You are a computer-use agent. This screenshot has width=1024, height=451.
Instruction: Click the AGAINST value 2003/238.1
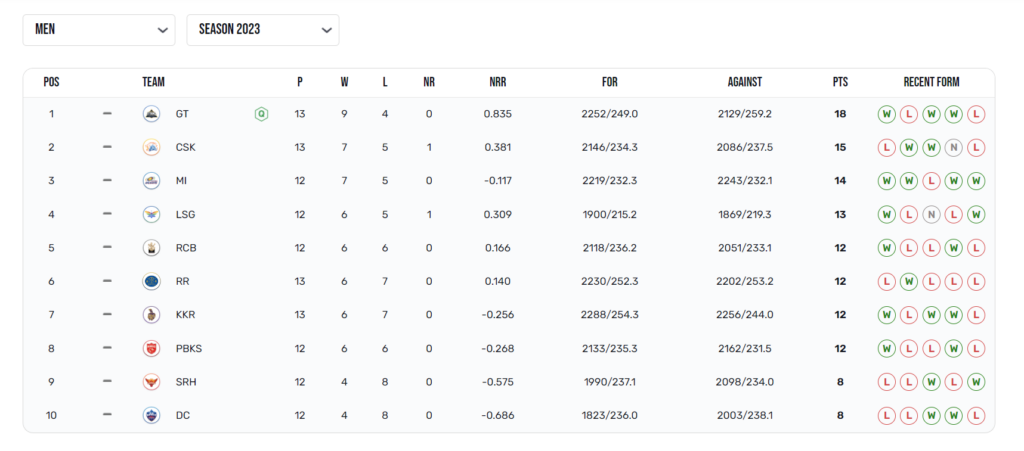pyautogui.click(x=744, y=415)
